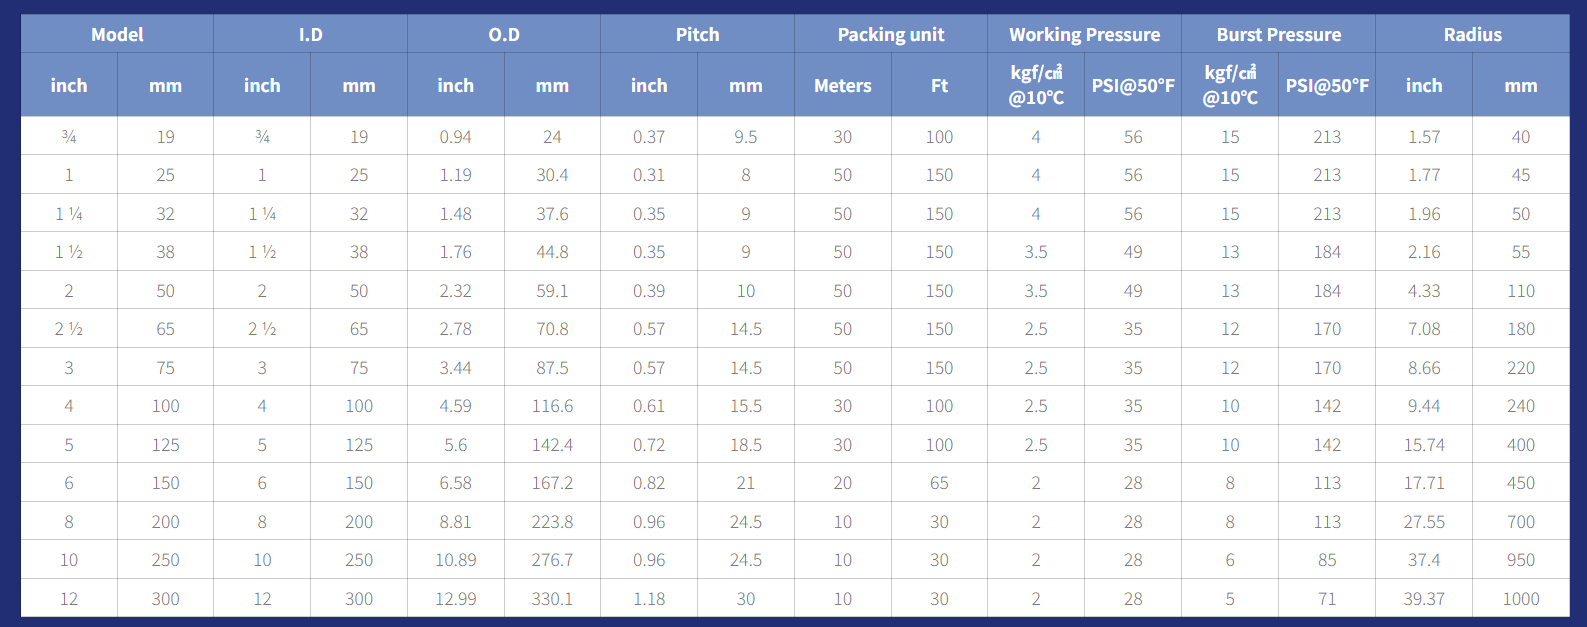Select the 65 Ft packing cell
Image resolution: width=1587 pixels, height=627 pixels.
(940, 483)
